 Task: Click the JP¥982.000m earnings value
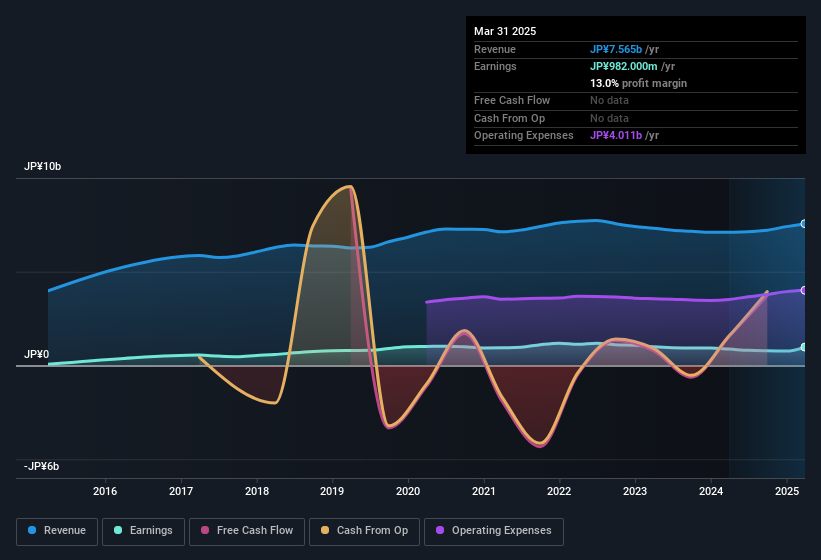[624, 66]
